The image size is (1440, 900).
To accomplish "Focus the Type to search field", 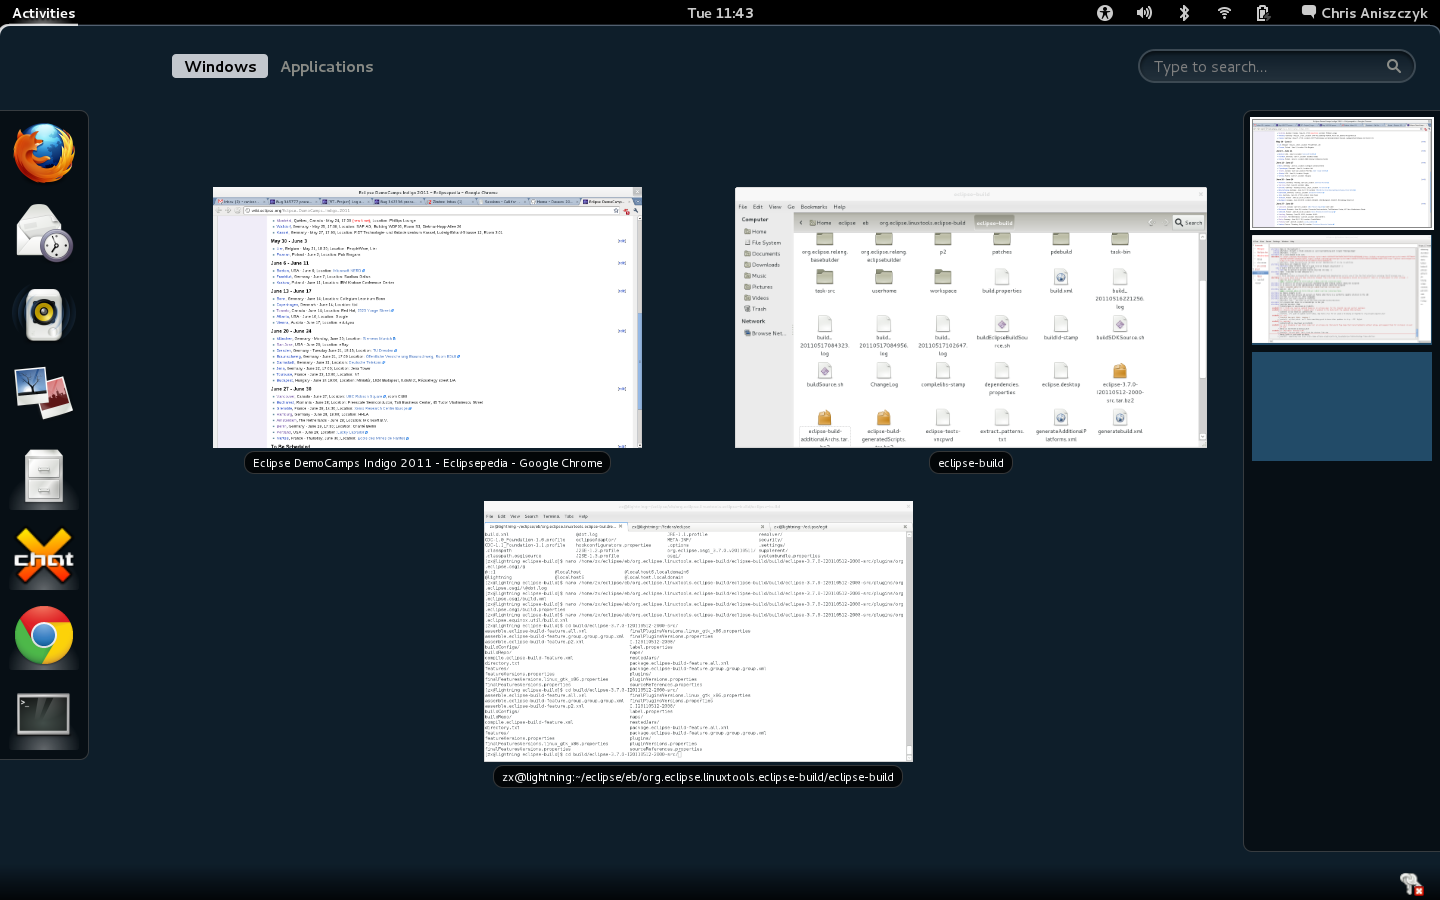I will [x=1276, y=66].
